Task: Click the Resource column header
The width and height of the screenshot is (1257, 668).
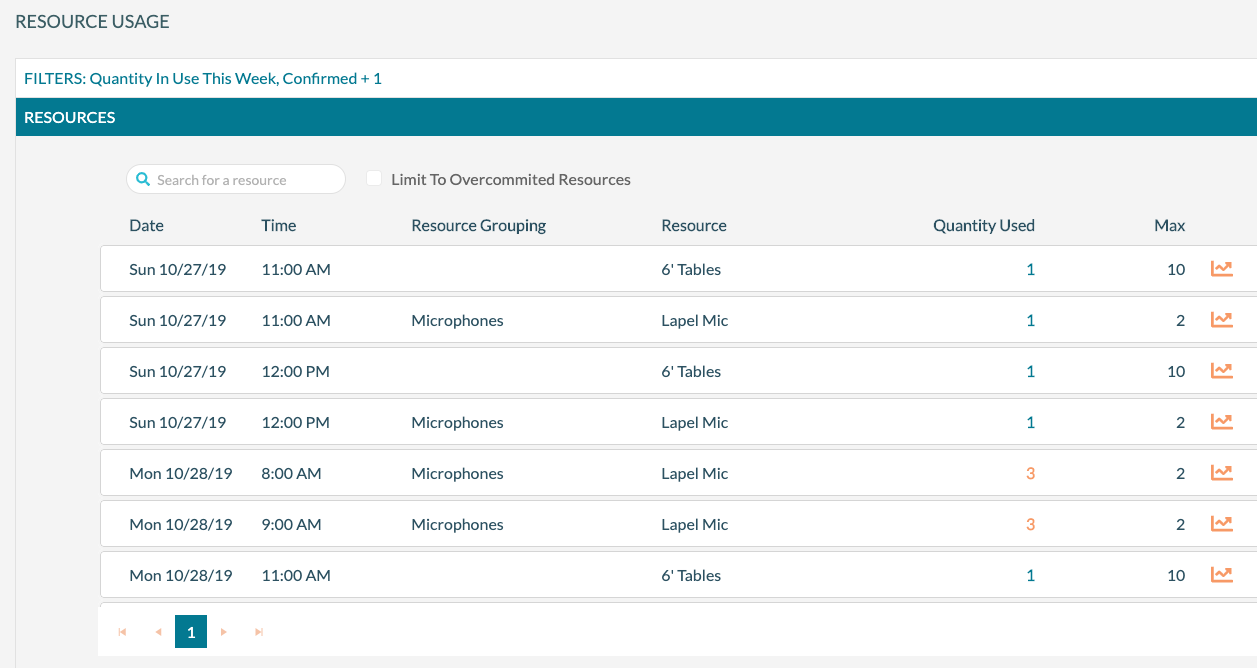Action: coord(694,225)
